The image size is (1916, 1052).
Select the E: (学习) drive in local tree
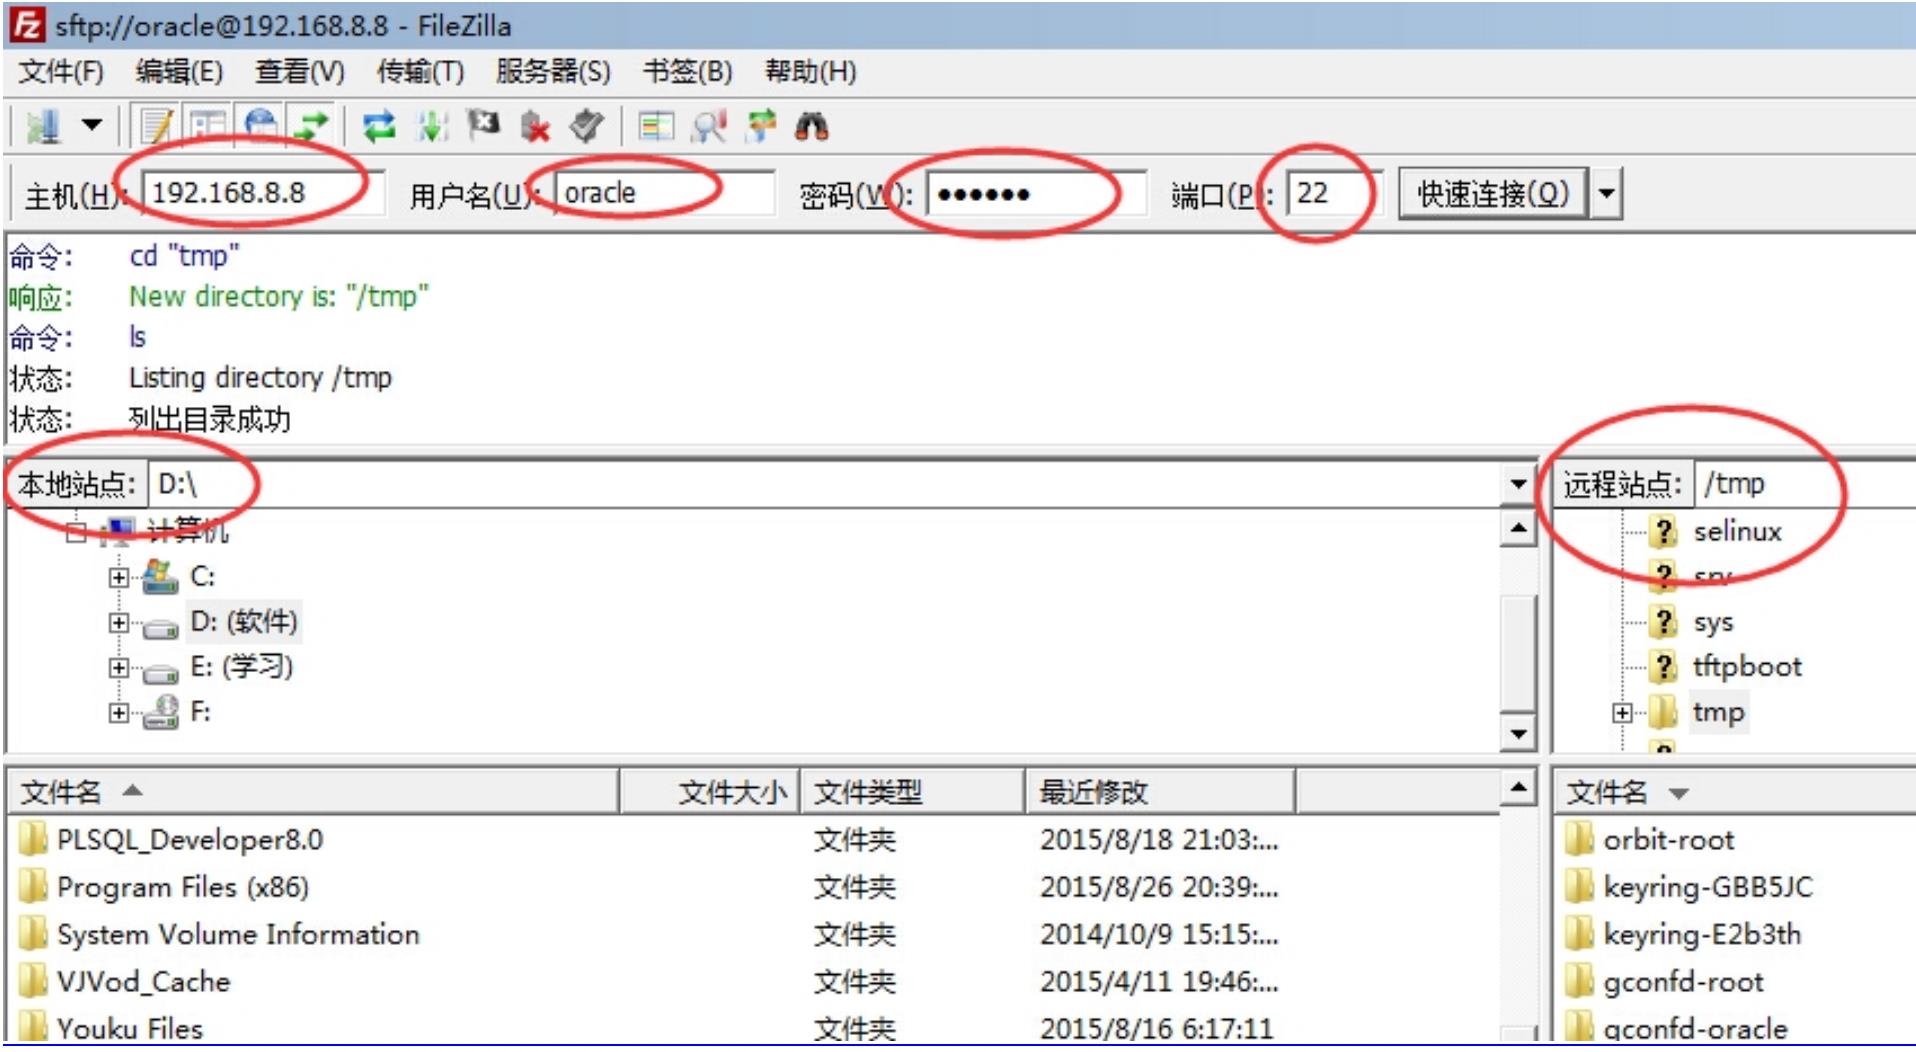tap(241, 667)
